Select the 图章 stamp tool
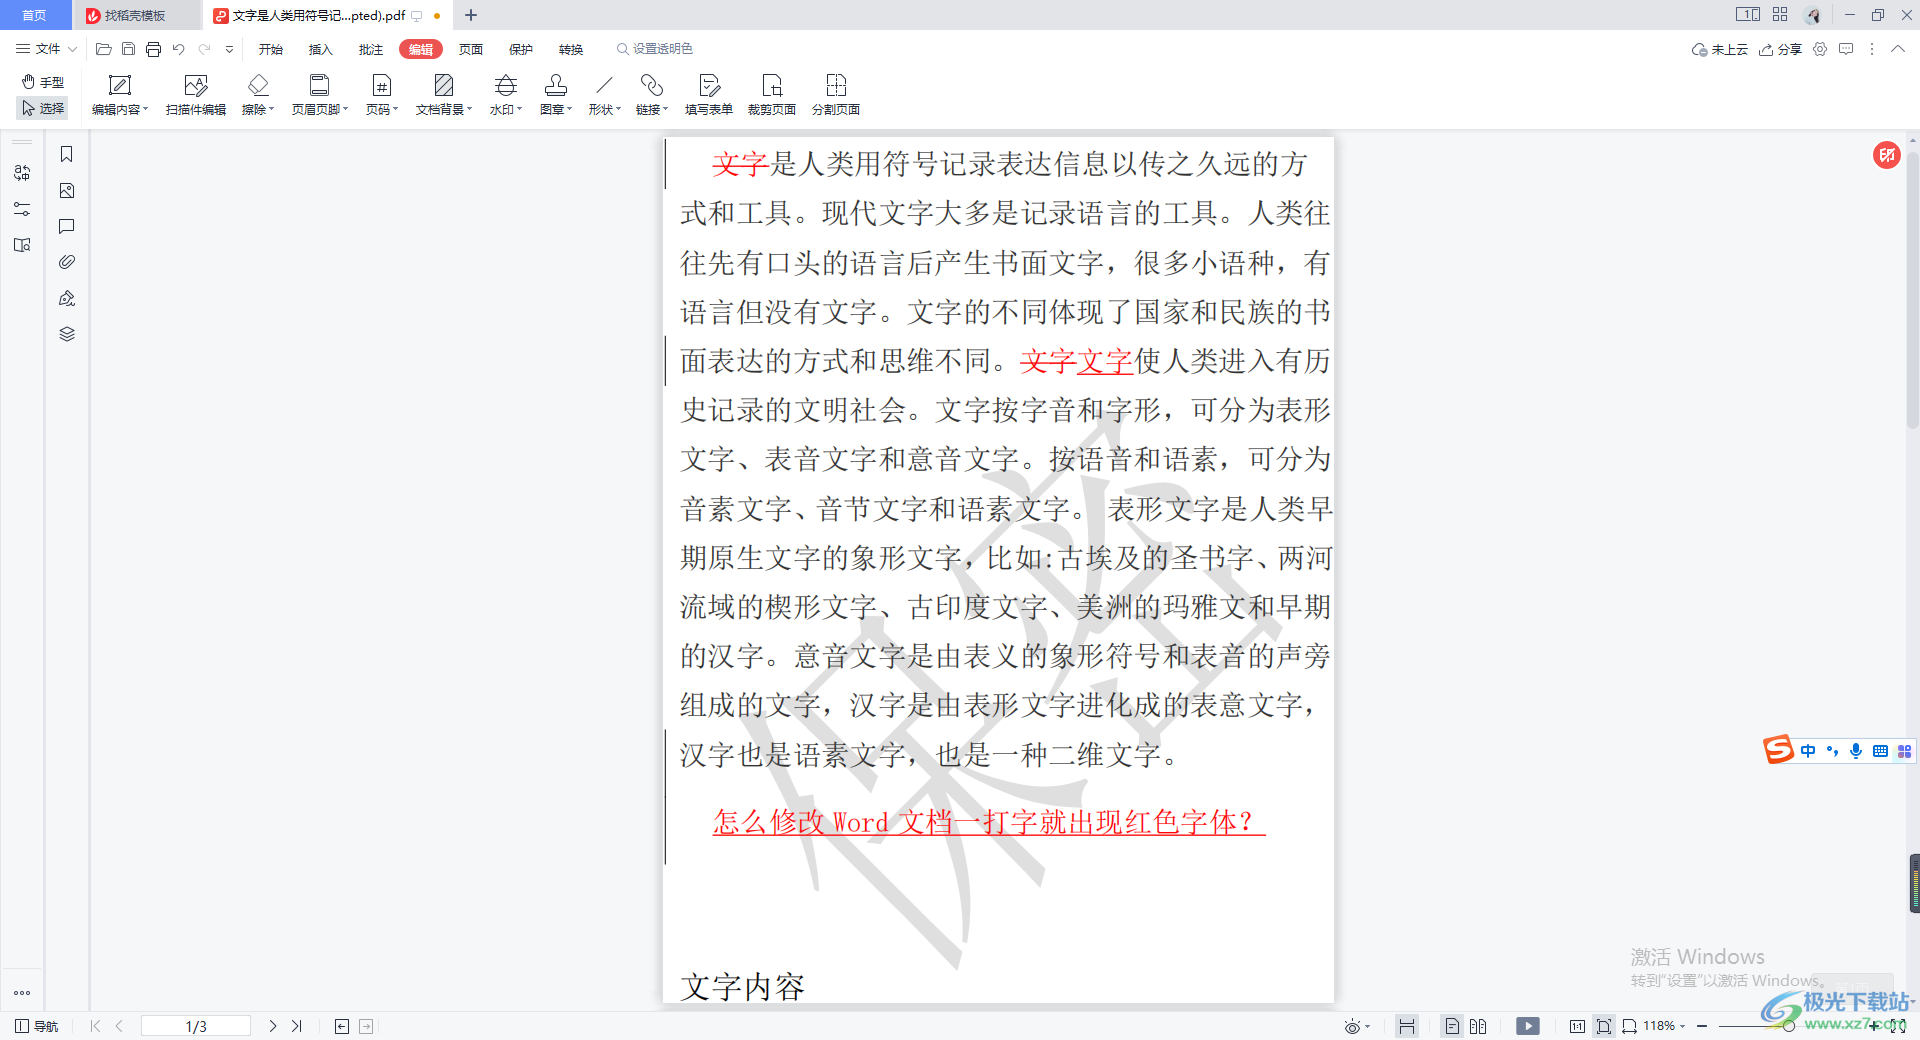Screen dimensions: 1920x1040 click(x=556, y=95)
